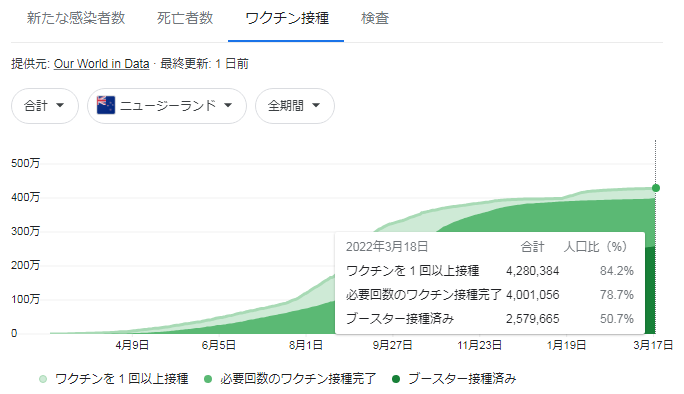Image resolution: width=684 pixels, height=394 pixels.
Task: Click the dark green legend dot for ブースター
Action: click(x=396, y=379)
